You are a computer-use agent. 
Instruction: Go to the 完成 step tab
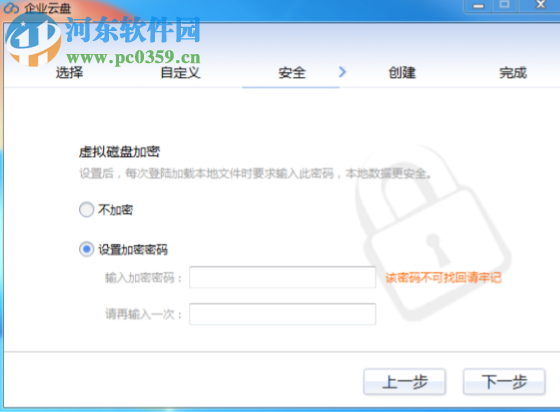click(x=513, y=73)
